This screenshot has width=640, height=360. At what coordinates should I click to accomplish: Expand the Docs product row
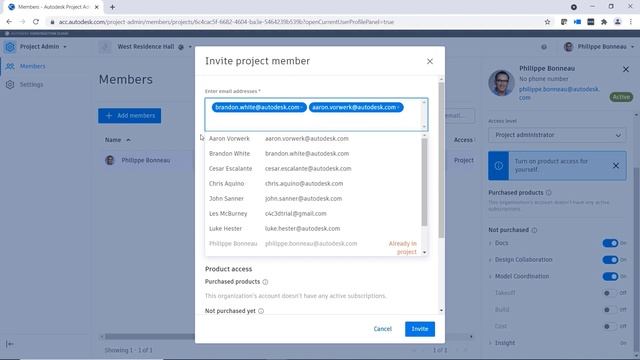491,243
